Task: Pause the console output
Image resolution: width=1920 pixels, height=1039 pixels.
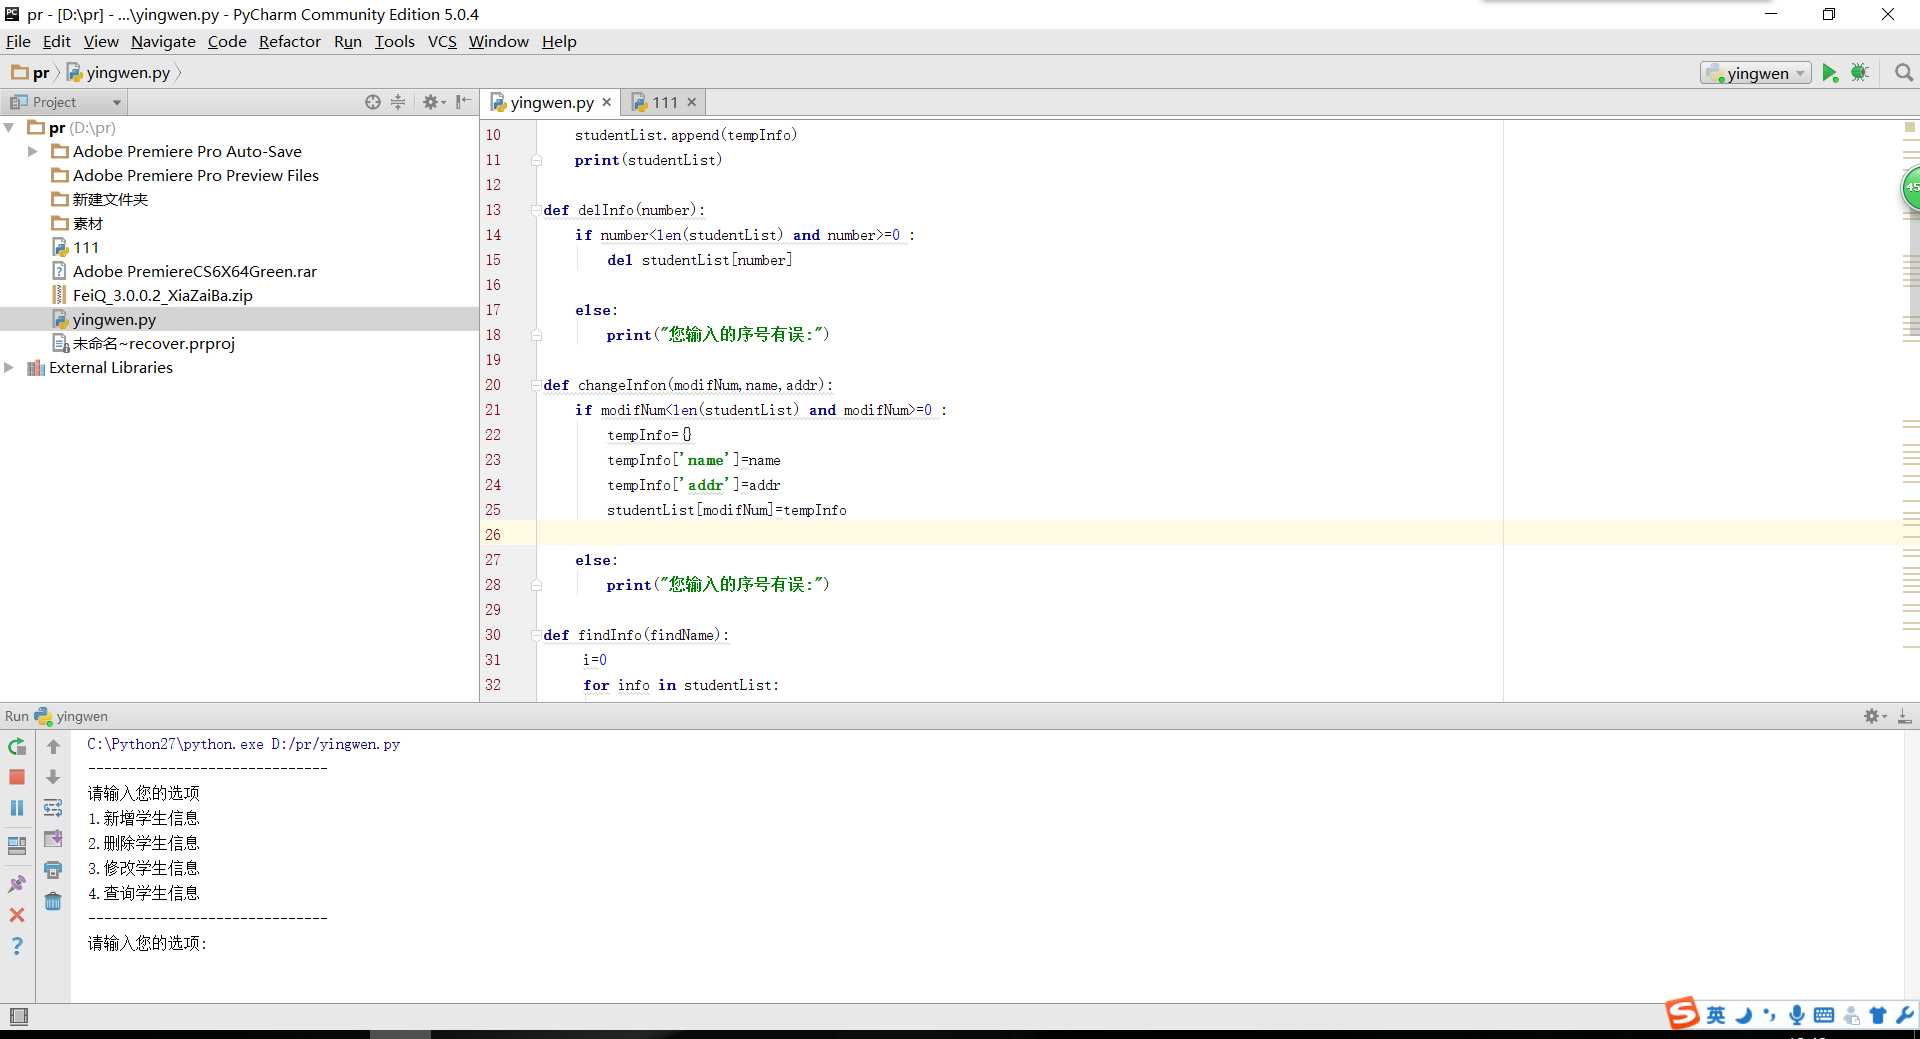Action: [17, 808]
